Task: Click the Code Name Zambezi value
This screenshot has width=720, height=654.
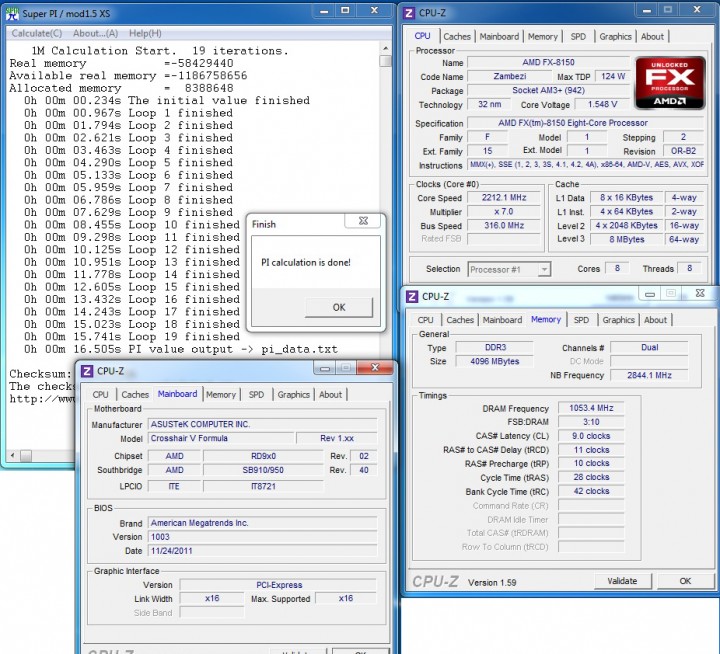Action: (x=509, y=77)
